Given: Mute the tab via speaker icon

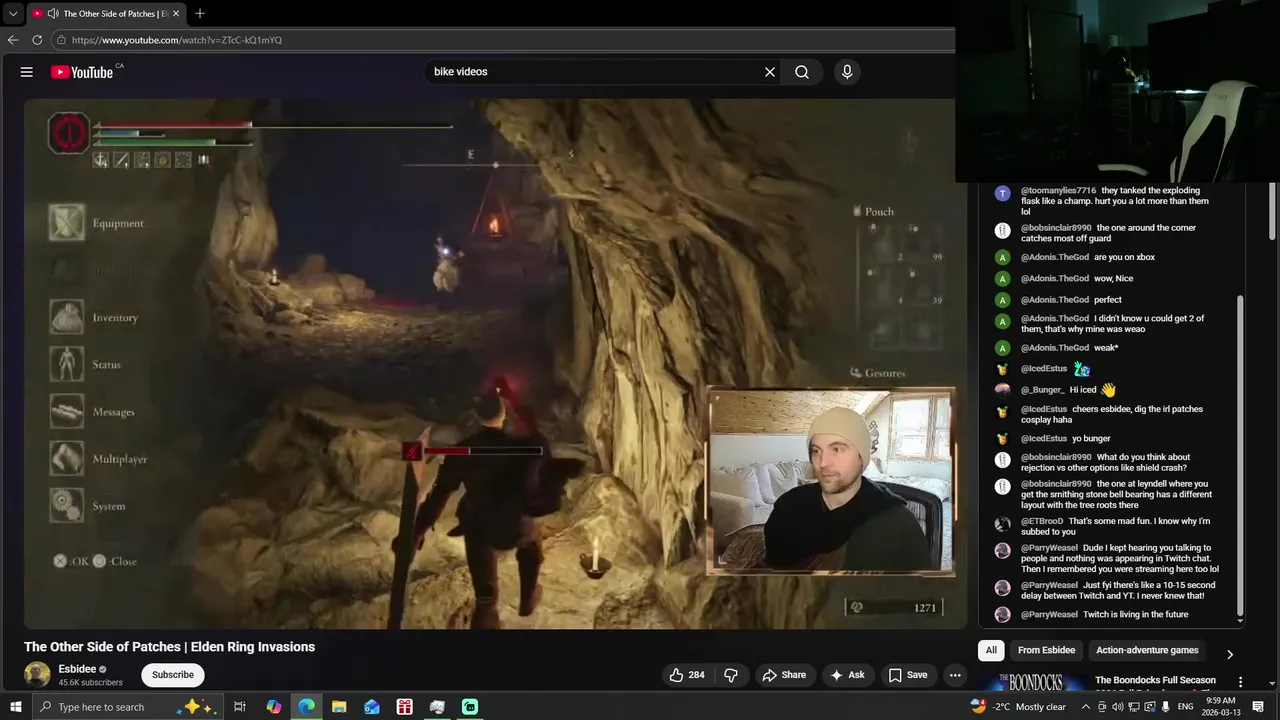Looking at the screenshot, I should click(52, 14).
